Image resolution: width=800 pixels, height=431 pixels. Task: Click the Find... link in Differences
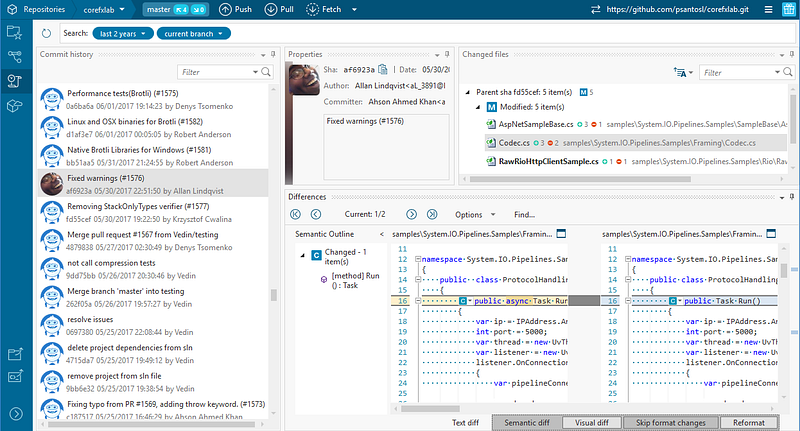(525, 214)
